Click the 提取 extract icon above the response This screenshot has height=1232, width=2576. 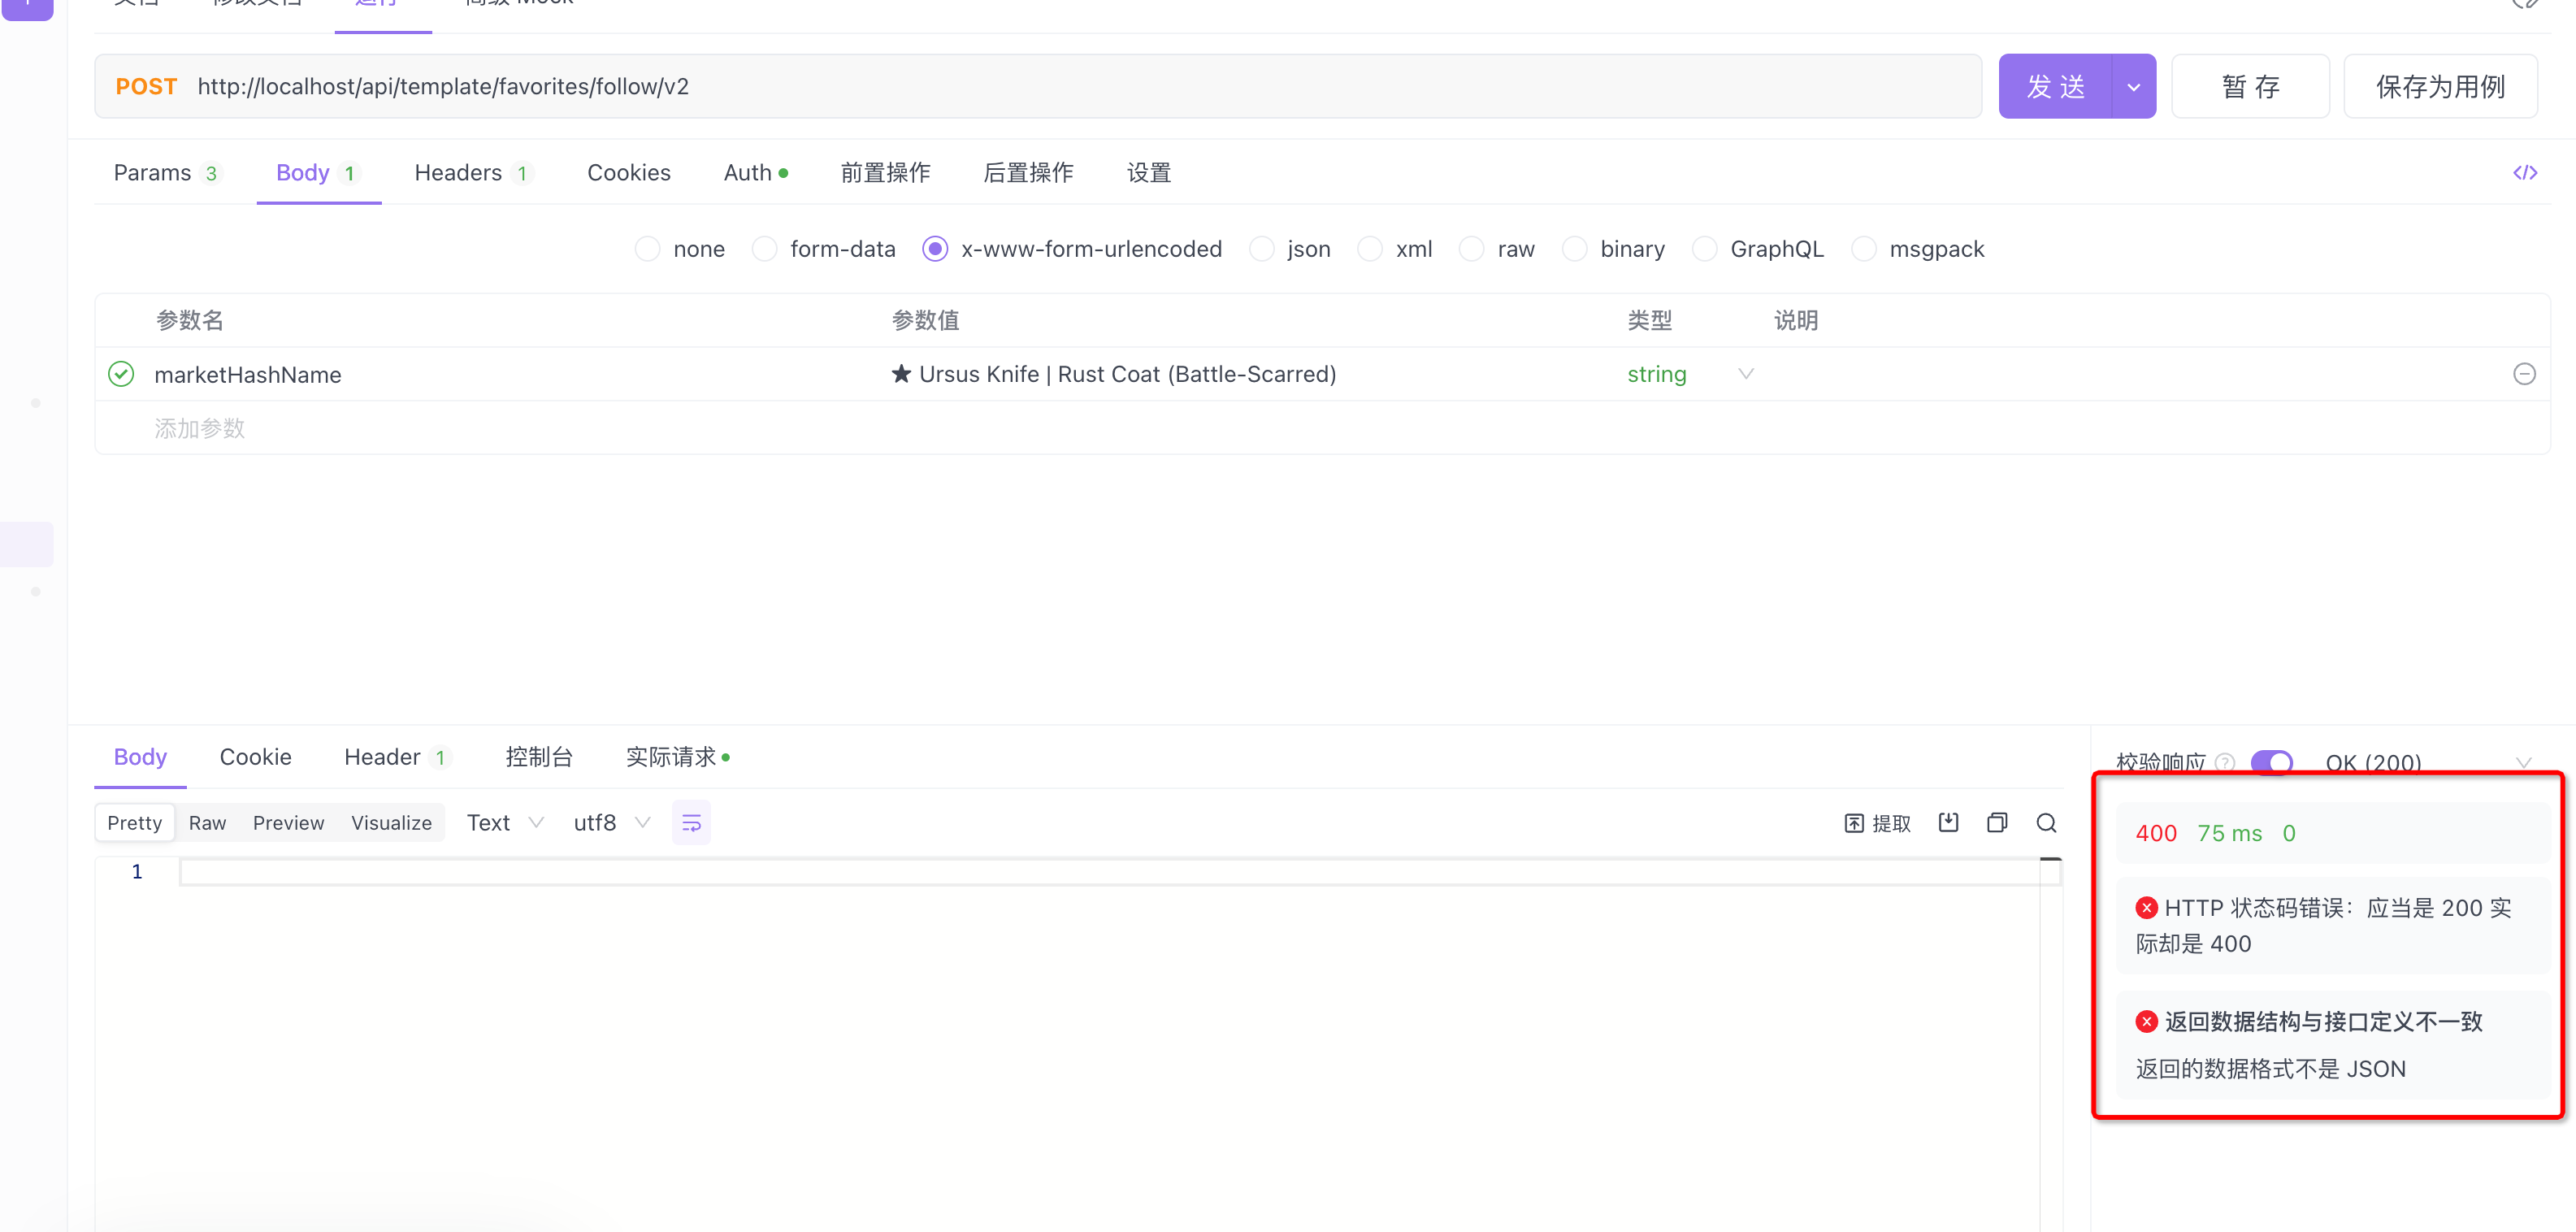[x=1876, y=822]
